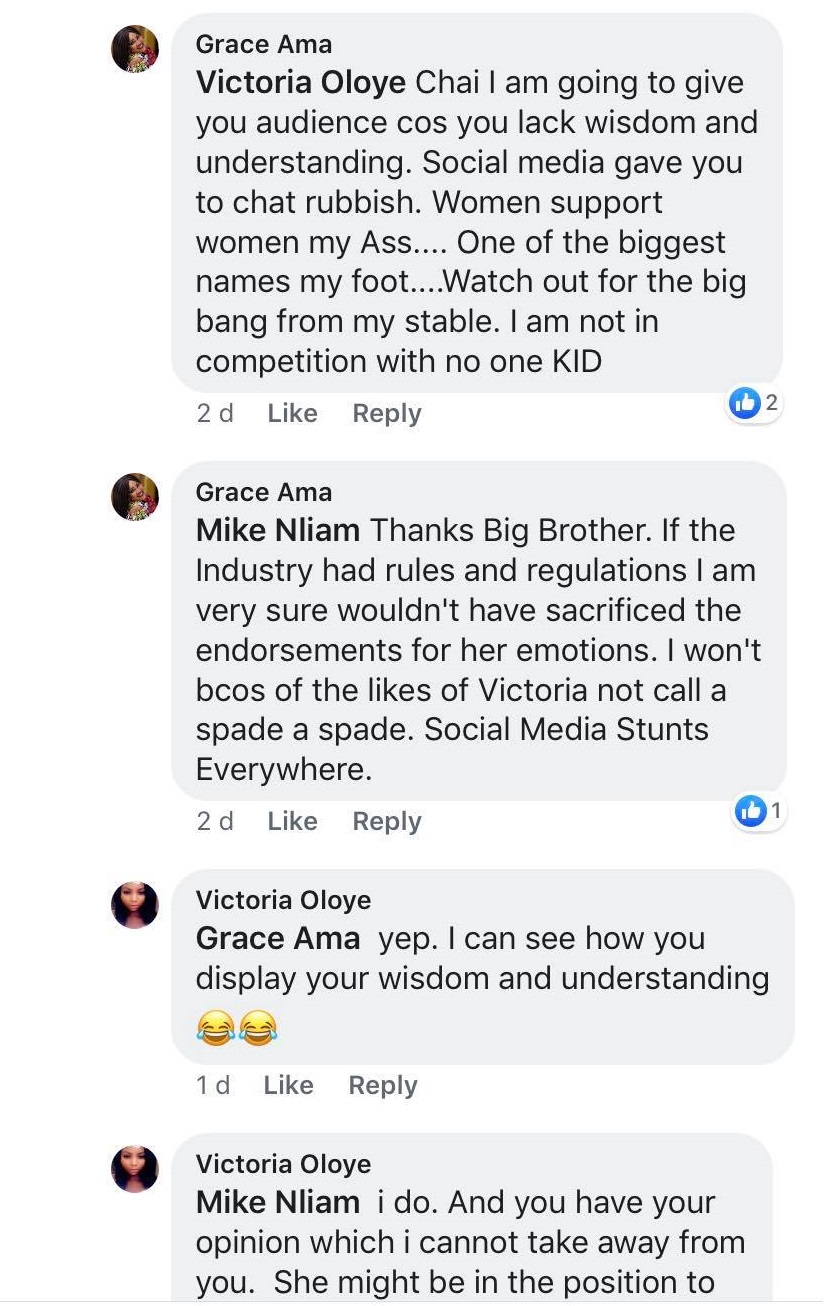The width and height of the screenshot is (828, 1306).
Task: Reply to Grace Ama's 'Chai I am going' comment
Action: (x=387, y=413)
